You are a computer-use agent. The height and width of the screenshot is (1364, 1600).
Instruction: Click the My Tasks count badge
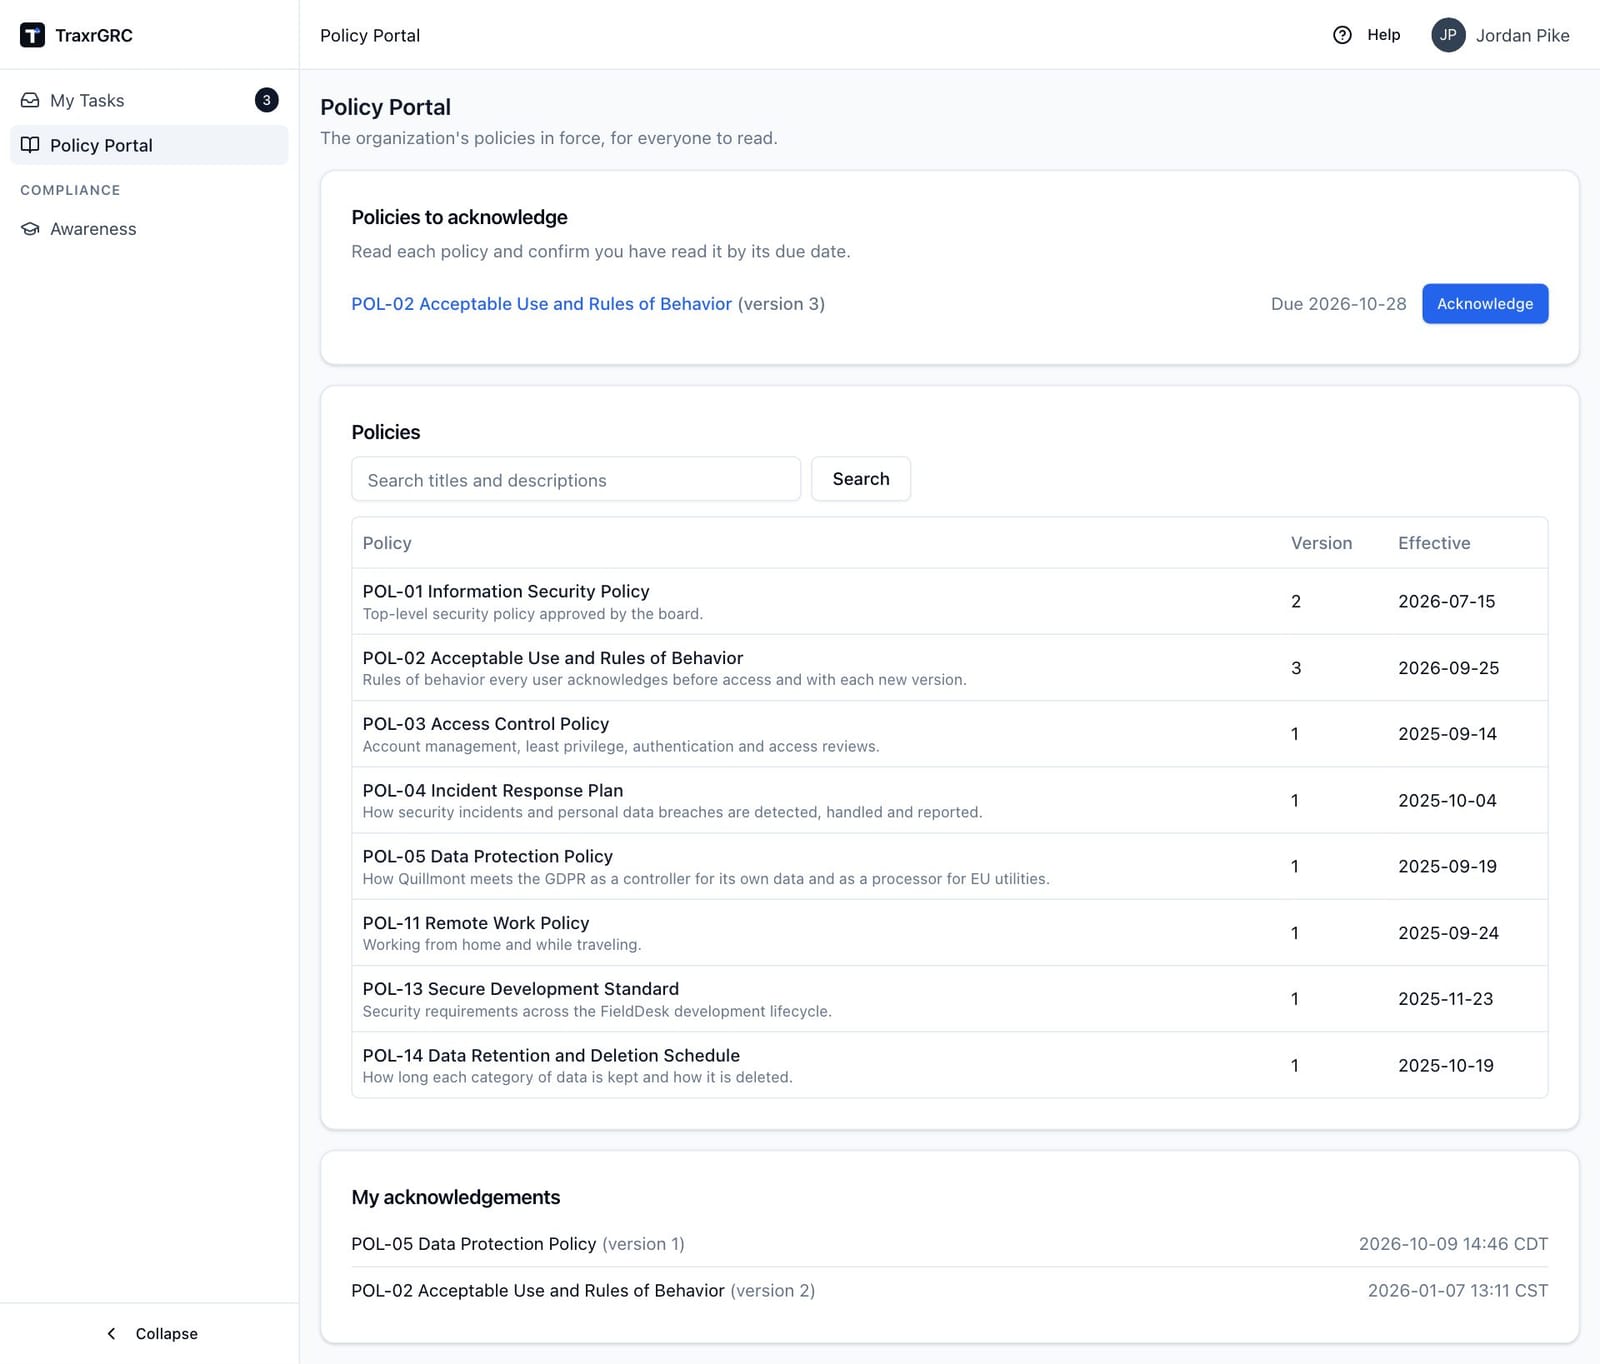266,100
